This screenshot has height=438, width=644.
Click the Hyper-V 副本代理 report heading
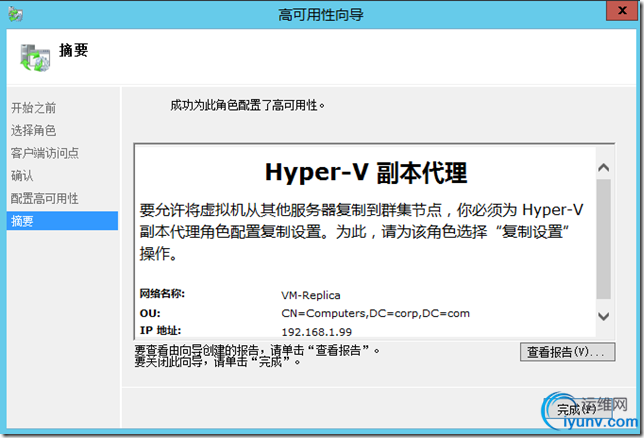[366, 173]
